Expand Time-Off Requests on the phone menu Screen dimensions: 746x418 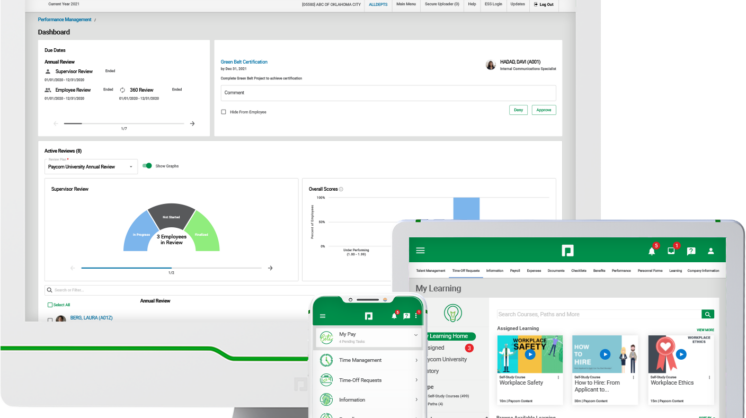tap(416, 381)
